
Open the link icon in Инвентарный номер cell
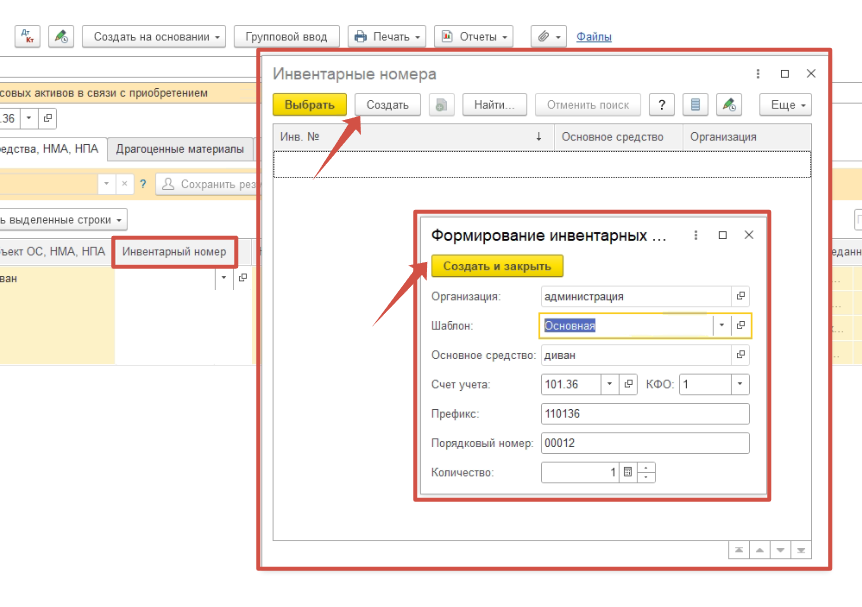[242, 278]
